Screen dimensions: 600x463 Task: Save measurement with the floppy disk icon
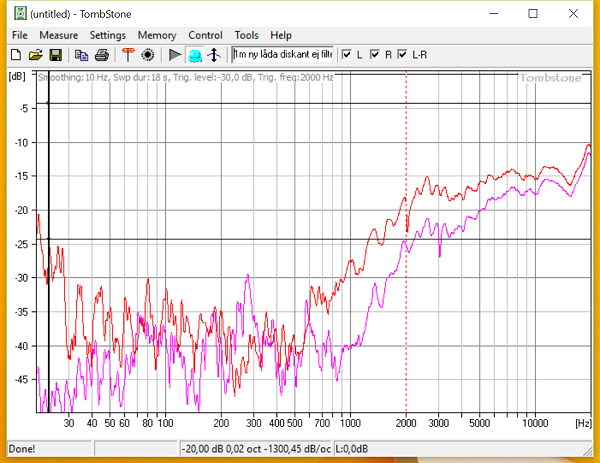[x=56, y=55]
